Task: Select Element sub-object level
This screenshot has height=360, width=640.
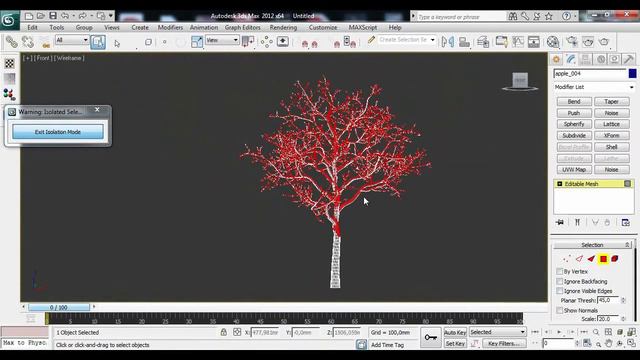Action: 615,259
